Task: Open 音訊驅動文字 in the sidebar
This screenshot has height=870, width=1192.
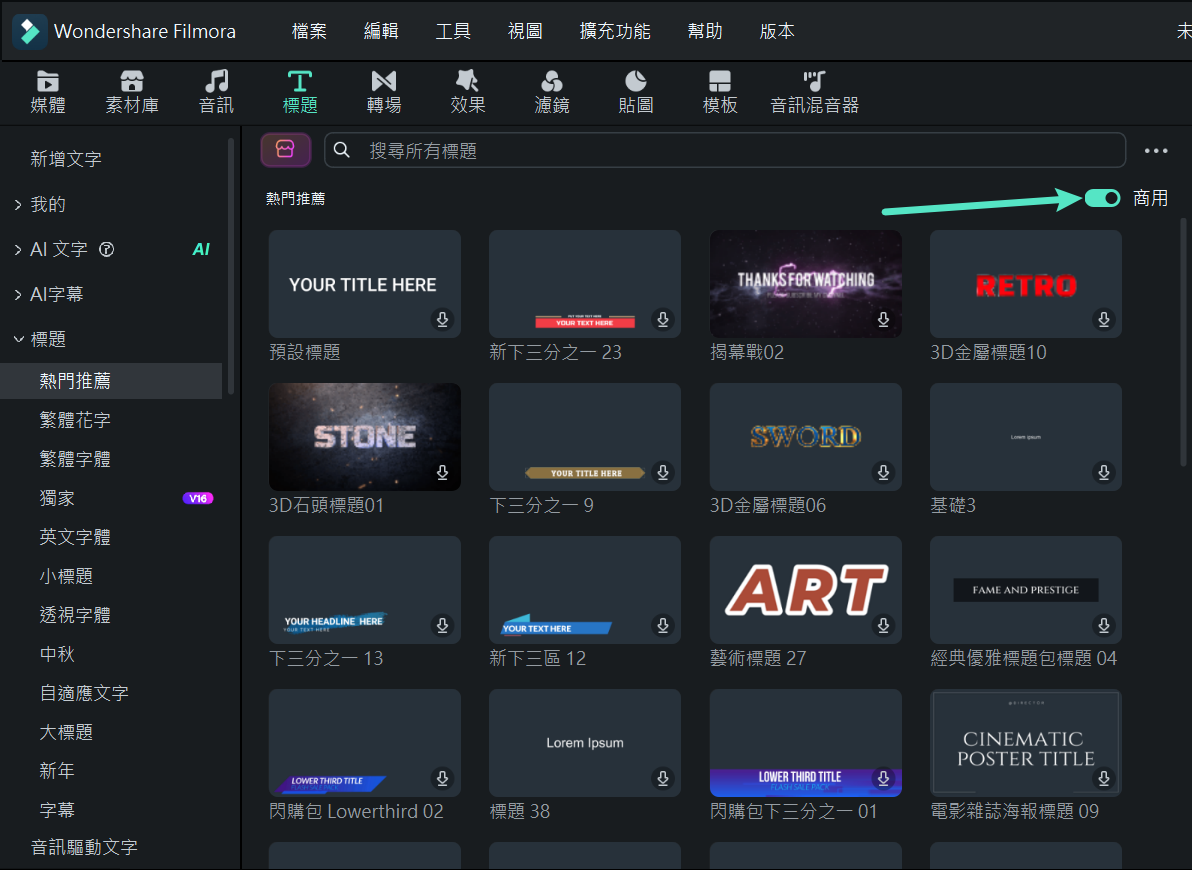Action: pyautogui.click(x=84, y=847)
